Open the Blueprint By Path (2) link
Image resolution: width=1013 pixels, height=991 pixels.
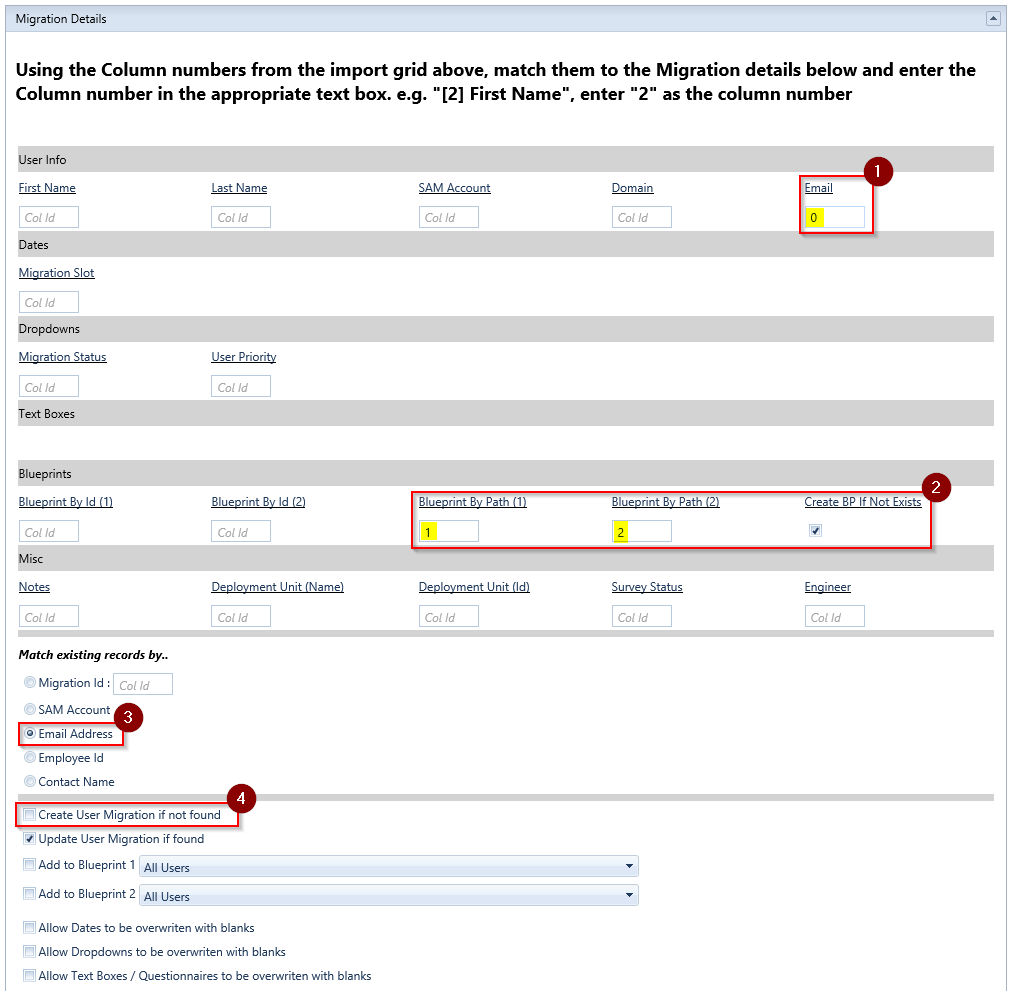[x=665, y=502]
